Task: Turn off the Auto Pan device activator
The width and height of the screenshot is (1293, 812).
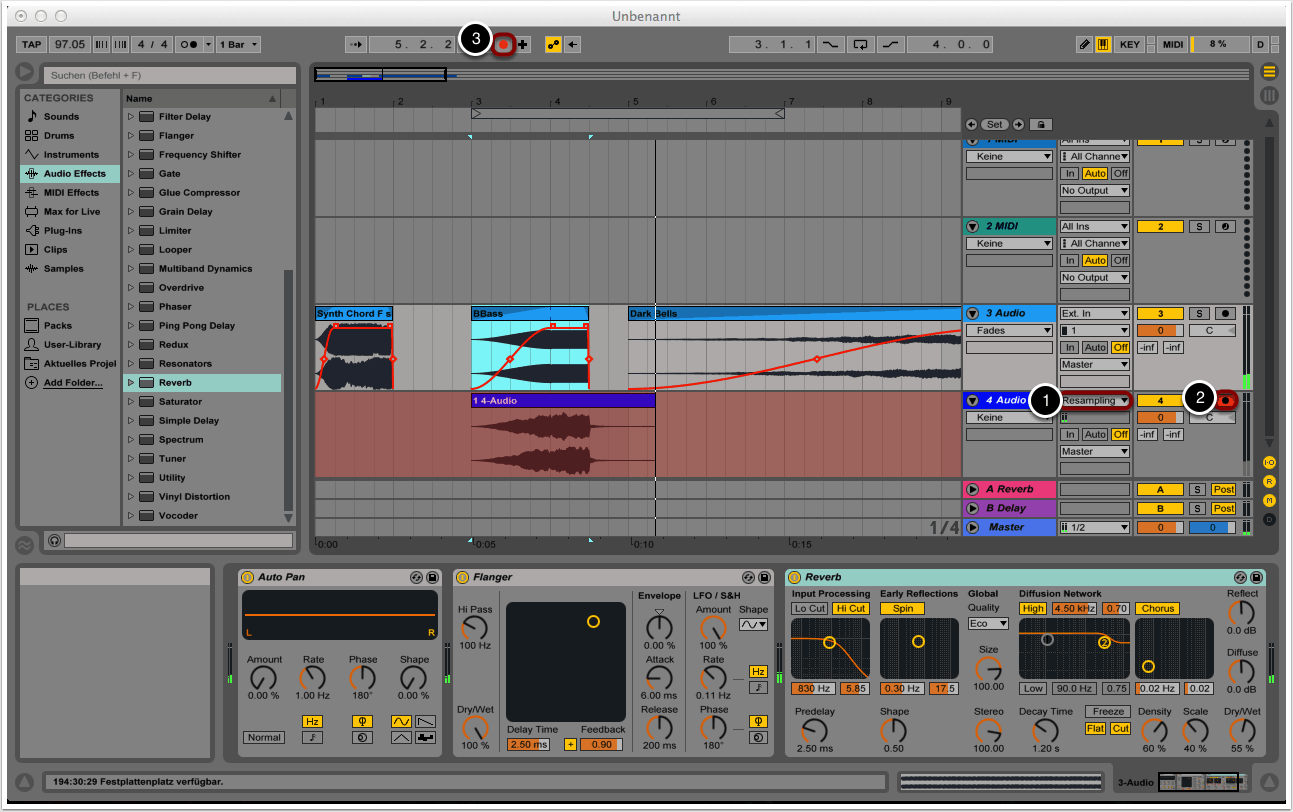Action: coord(247,577)
